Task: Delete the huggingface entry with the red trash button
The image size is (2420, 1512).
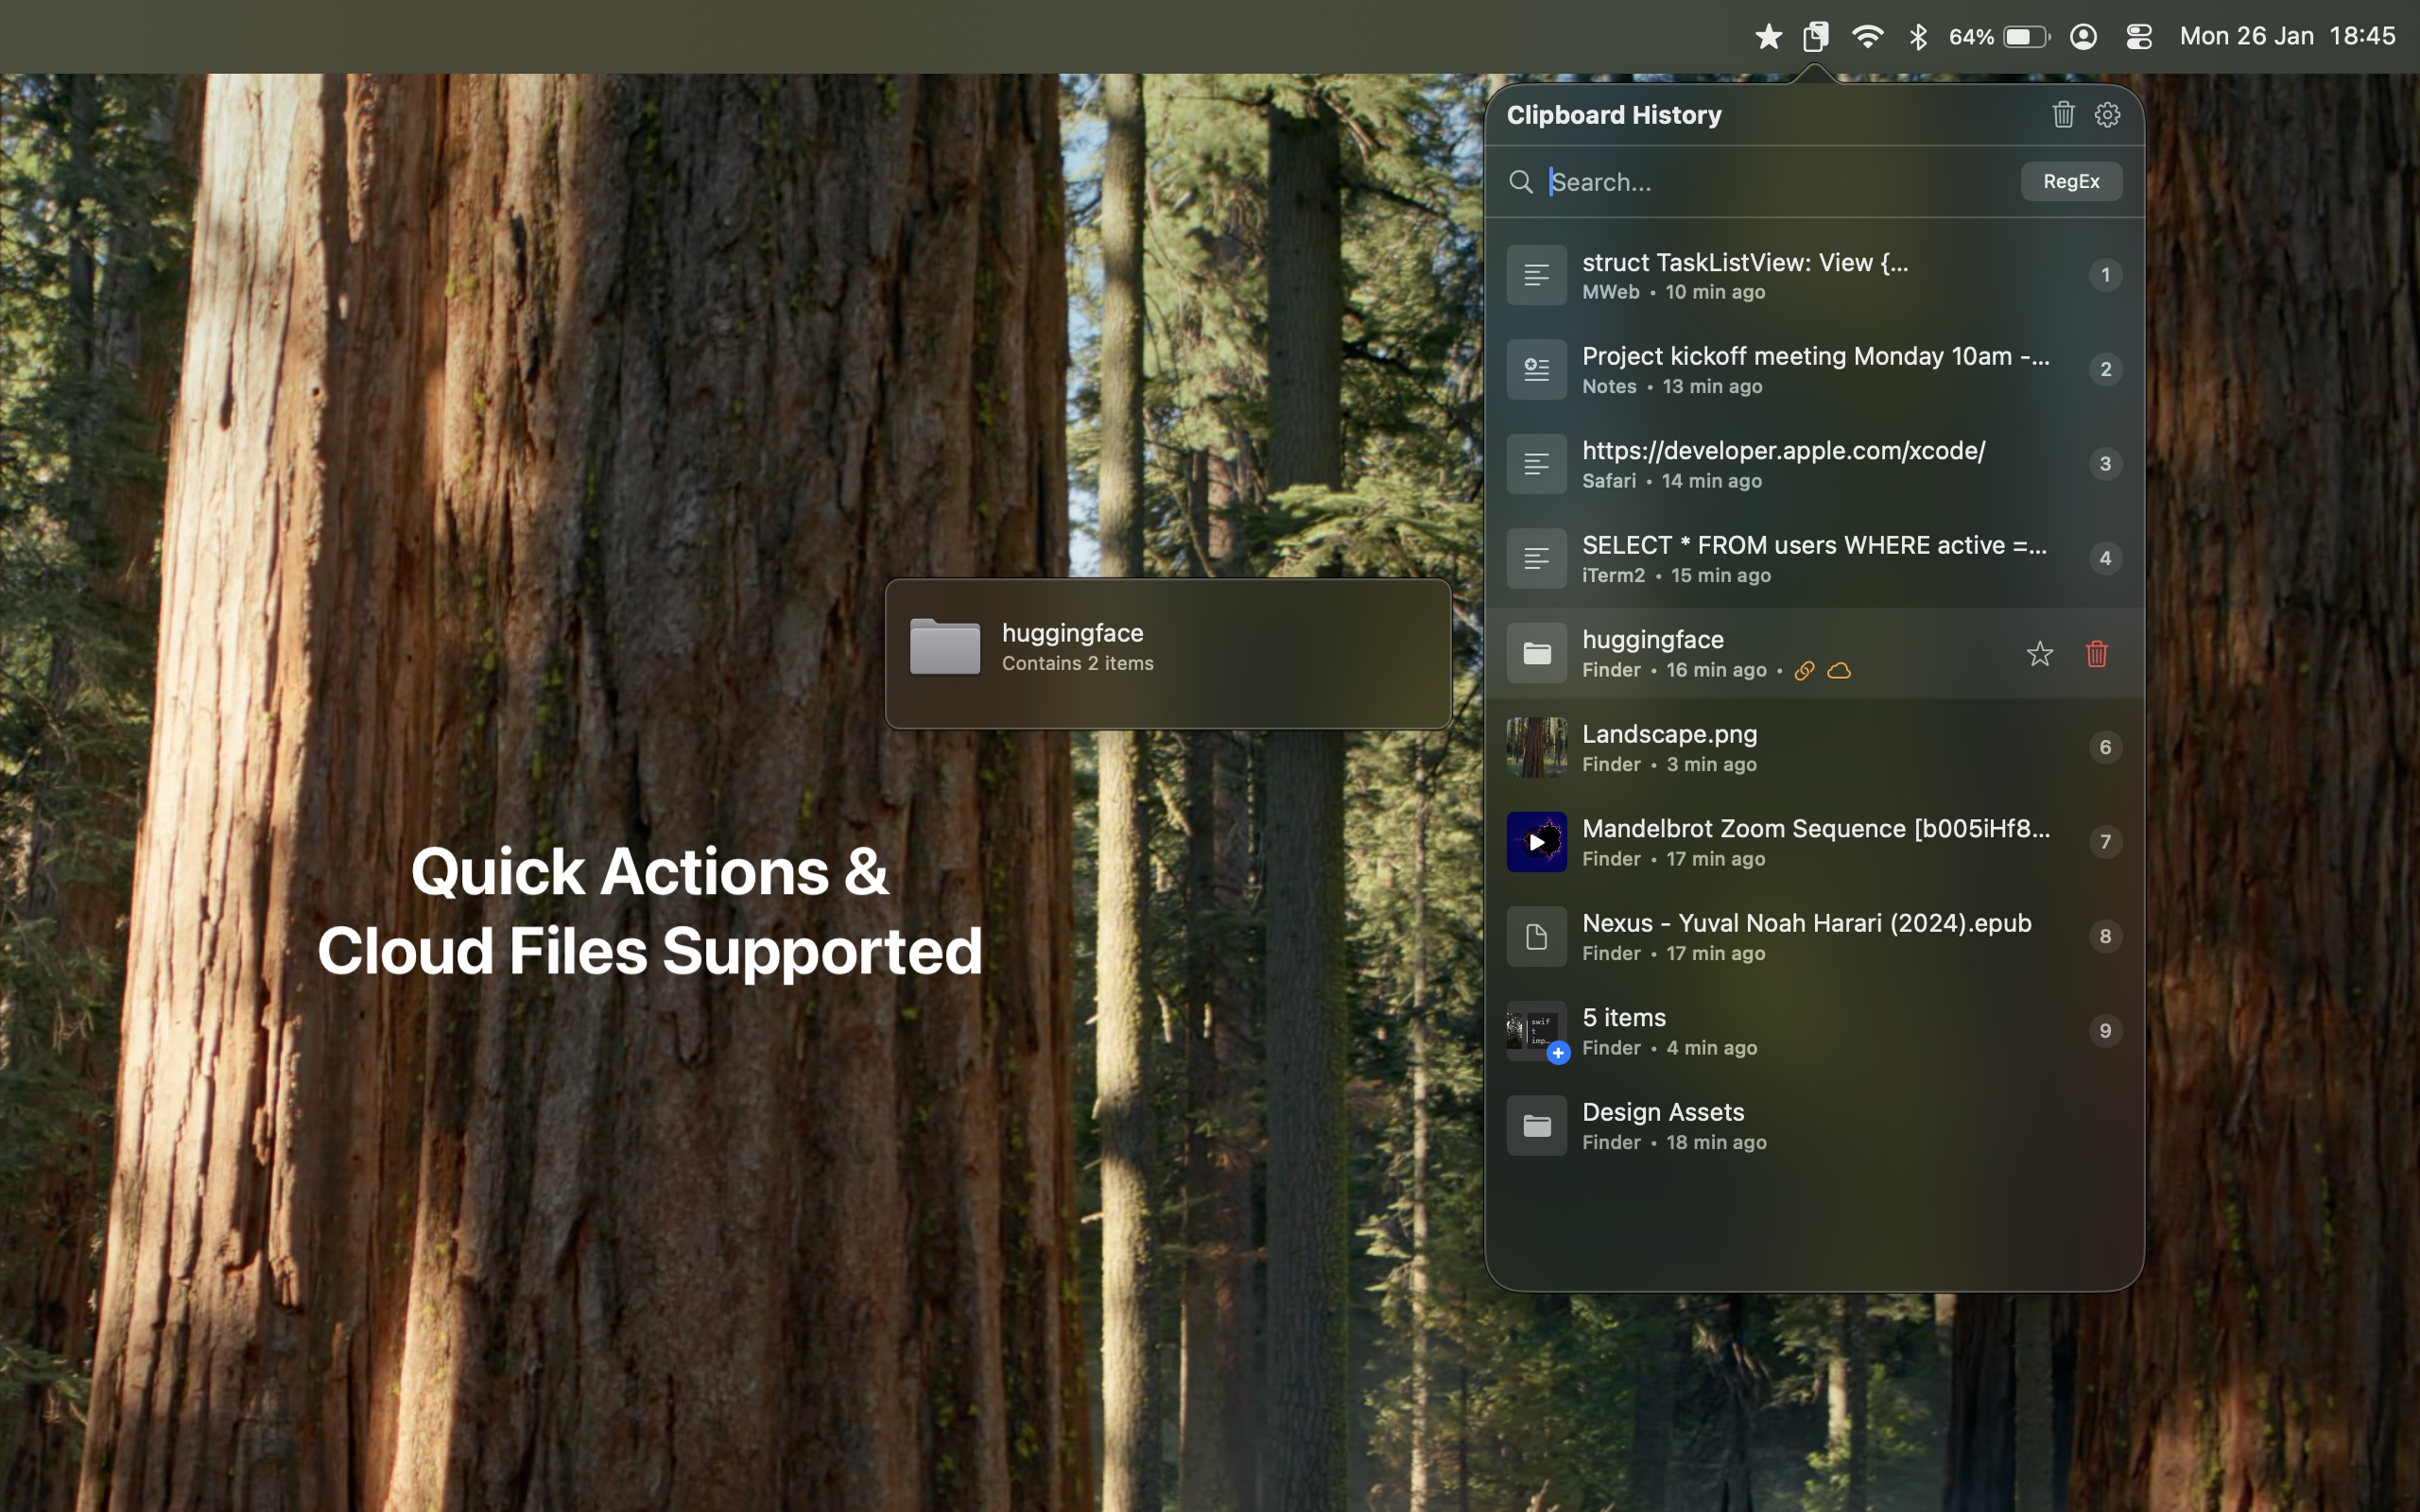Action: pos(2097,653)
